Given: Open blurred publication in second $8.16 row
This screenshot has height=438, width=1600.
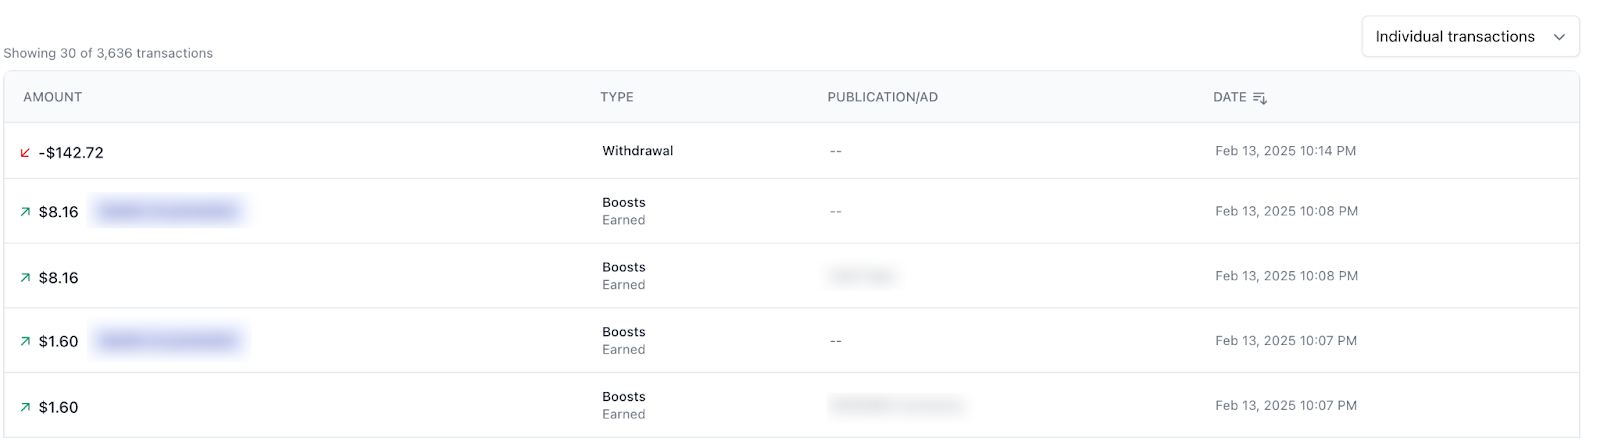Looking at the screenshot, I should click(x=861, y=276).
